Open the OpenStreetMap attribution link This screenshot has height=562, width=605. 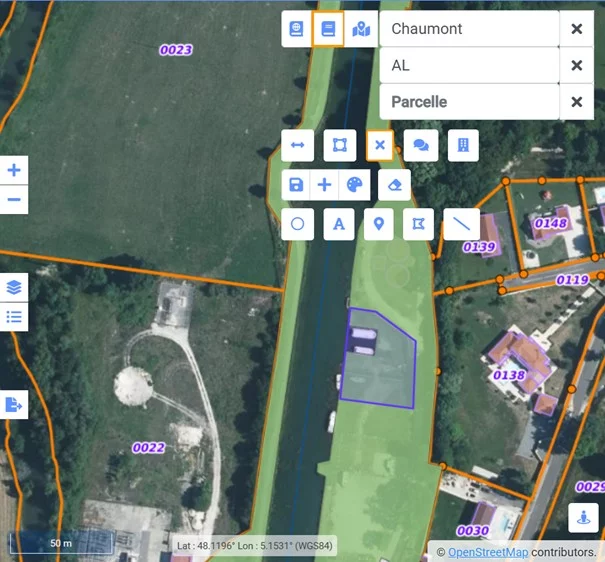point(490,552)
